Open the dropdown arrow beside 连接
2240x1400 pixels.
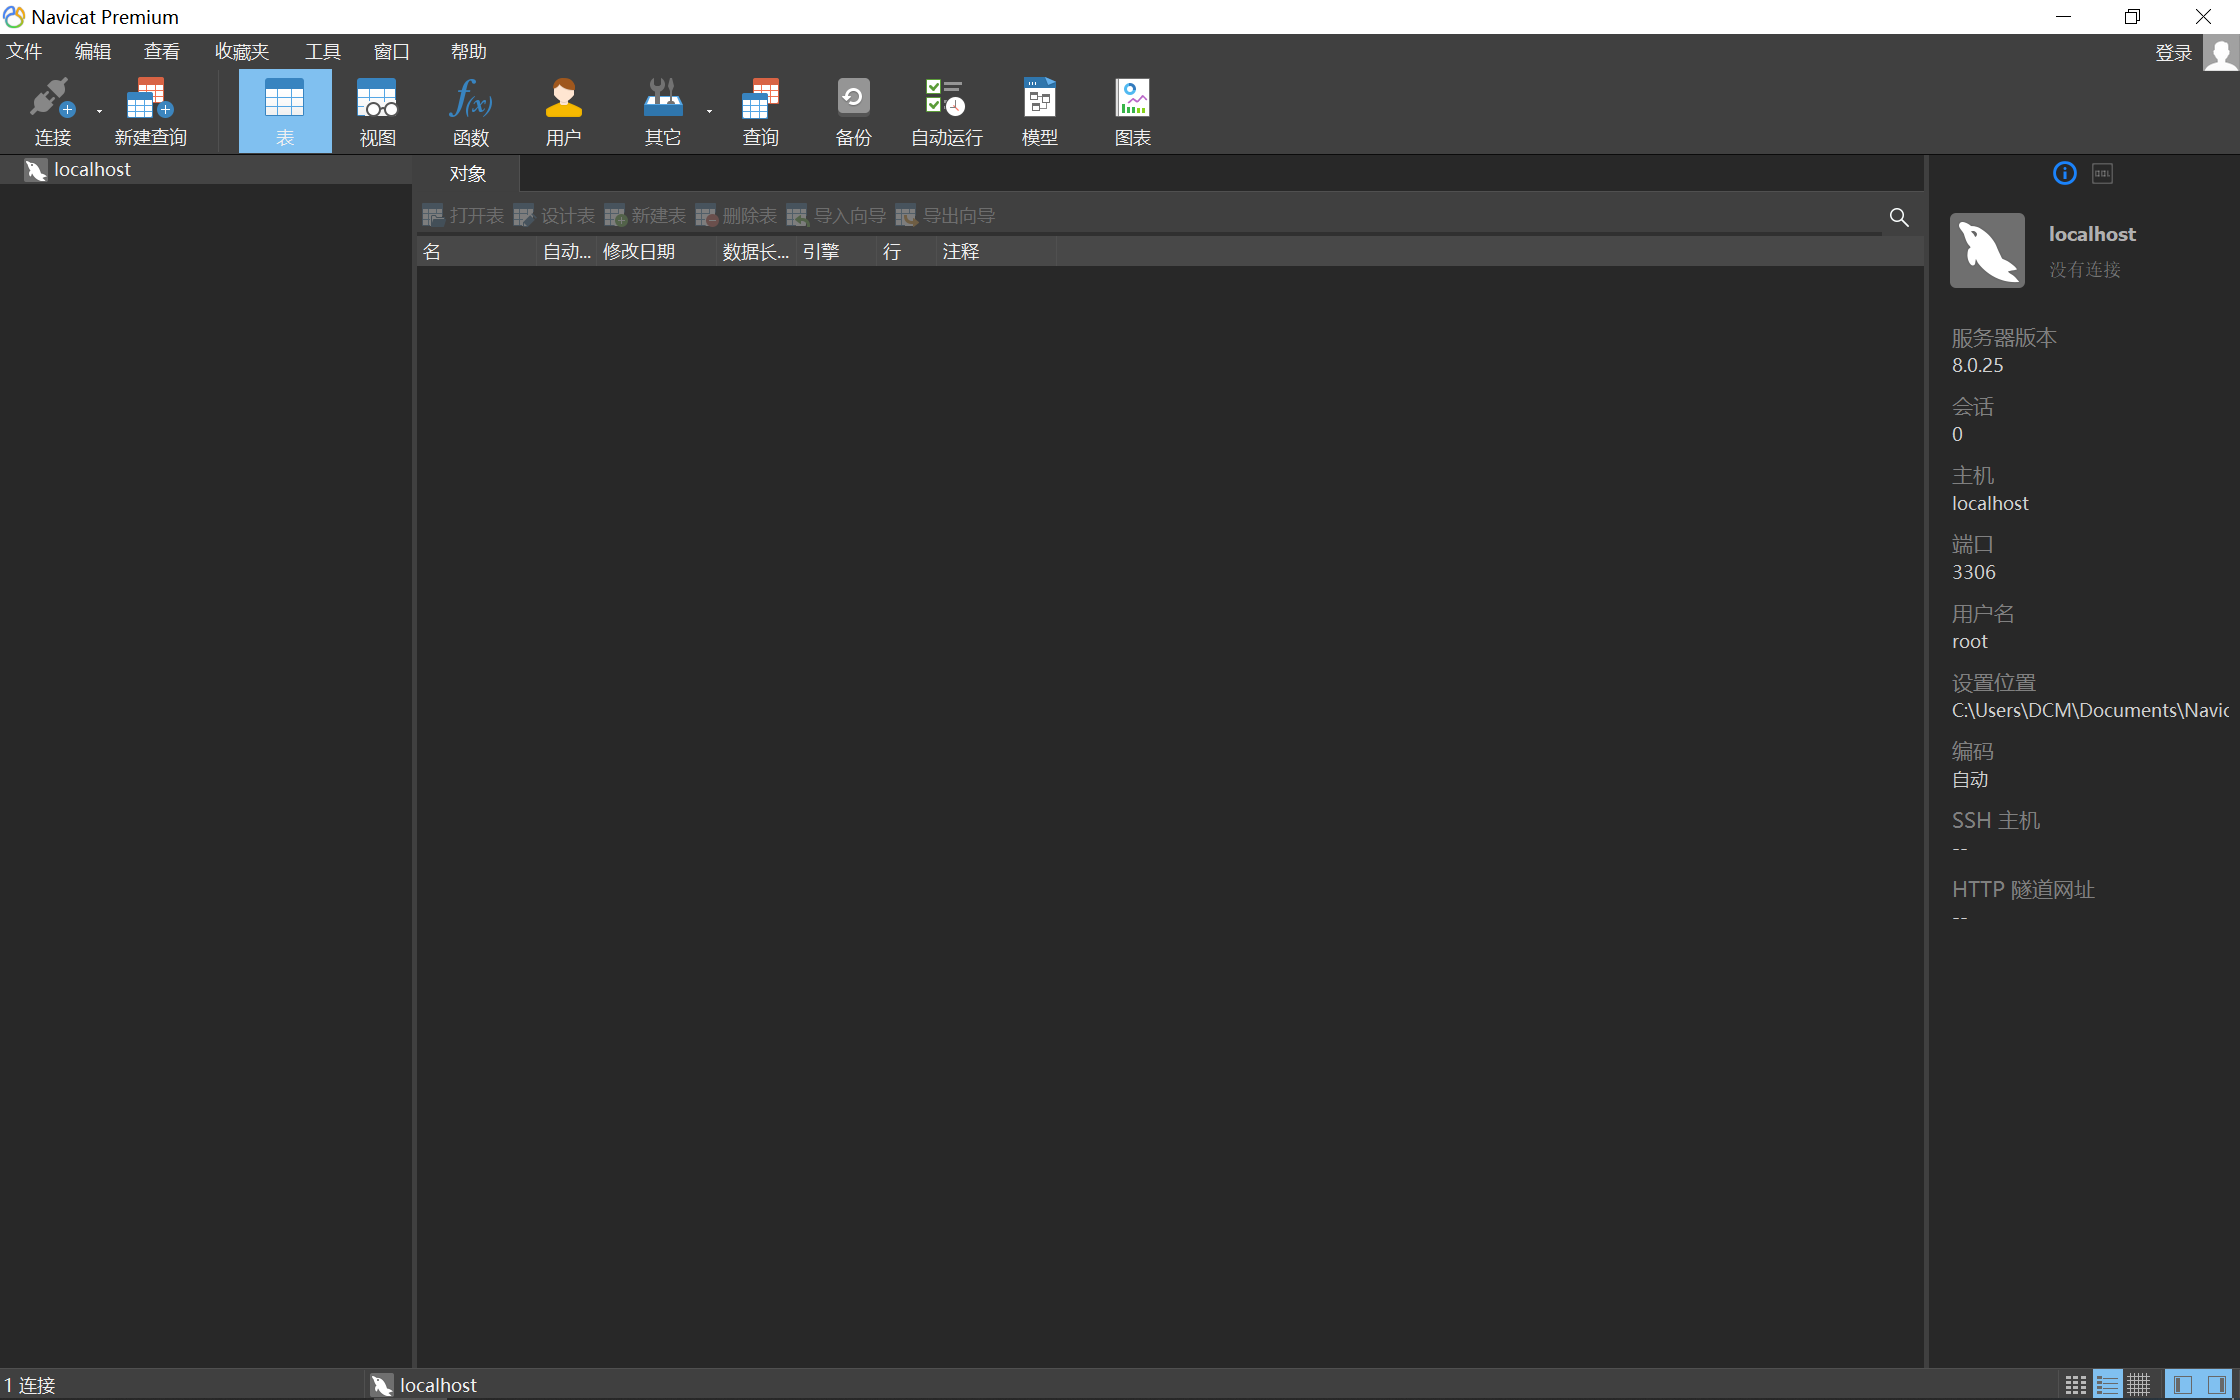tap(99, 112)
